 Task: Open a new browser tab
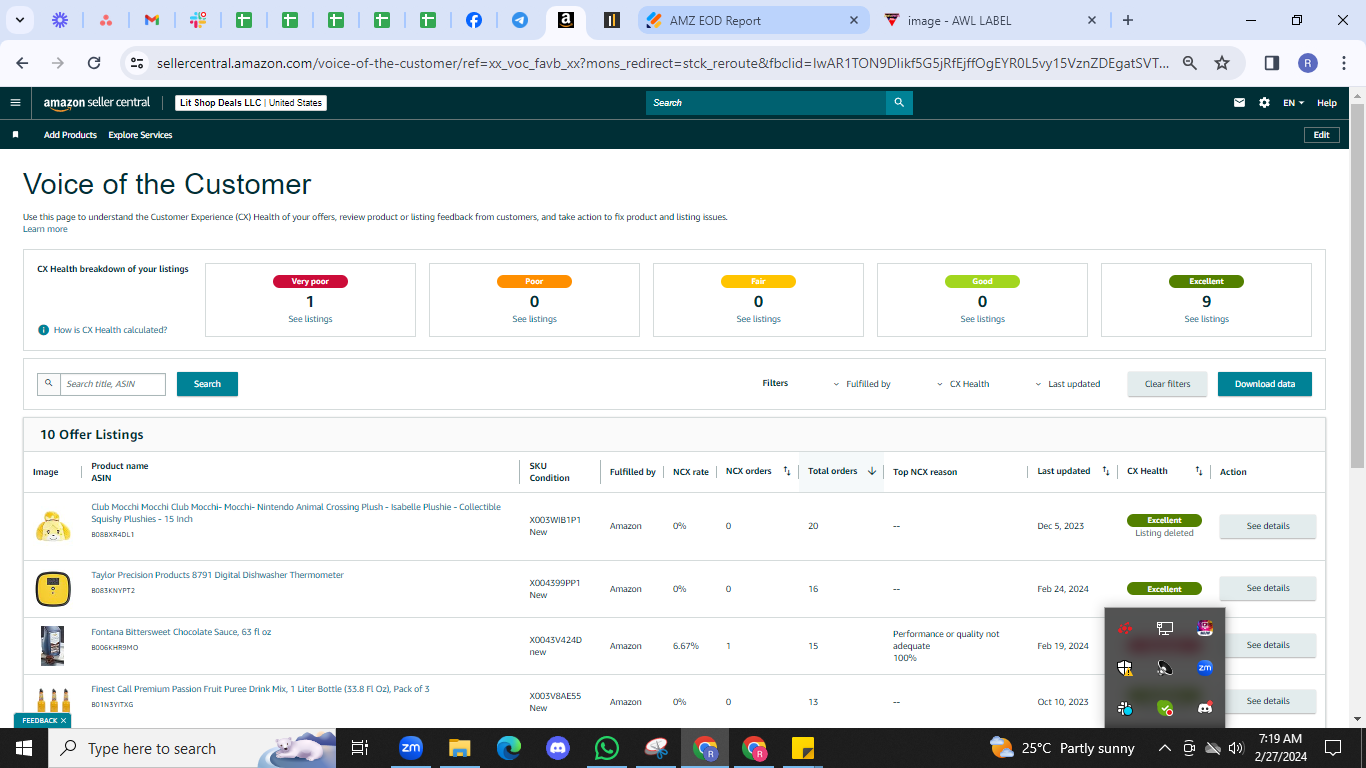pyautogui.click(x=1128, y=20)
